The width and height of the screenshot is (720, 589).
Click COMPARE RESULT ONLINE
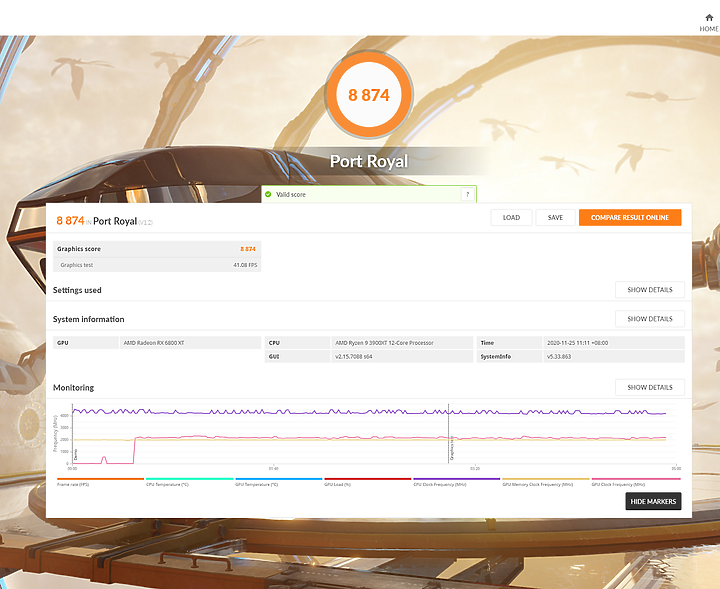point(630,218)
